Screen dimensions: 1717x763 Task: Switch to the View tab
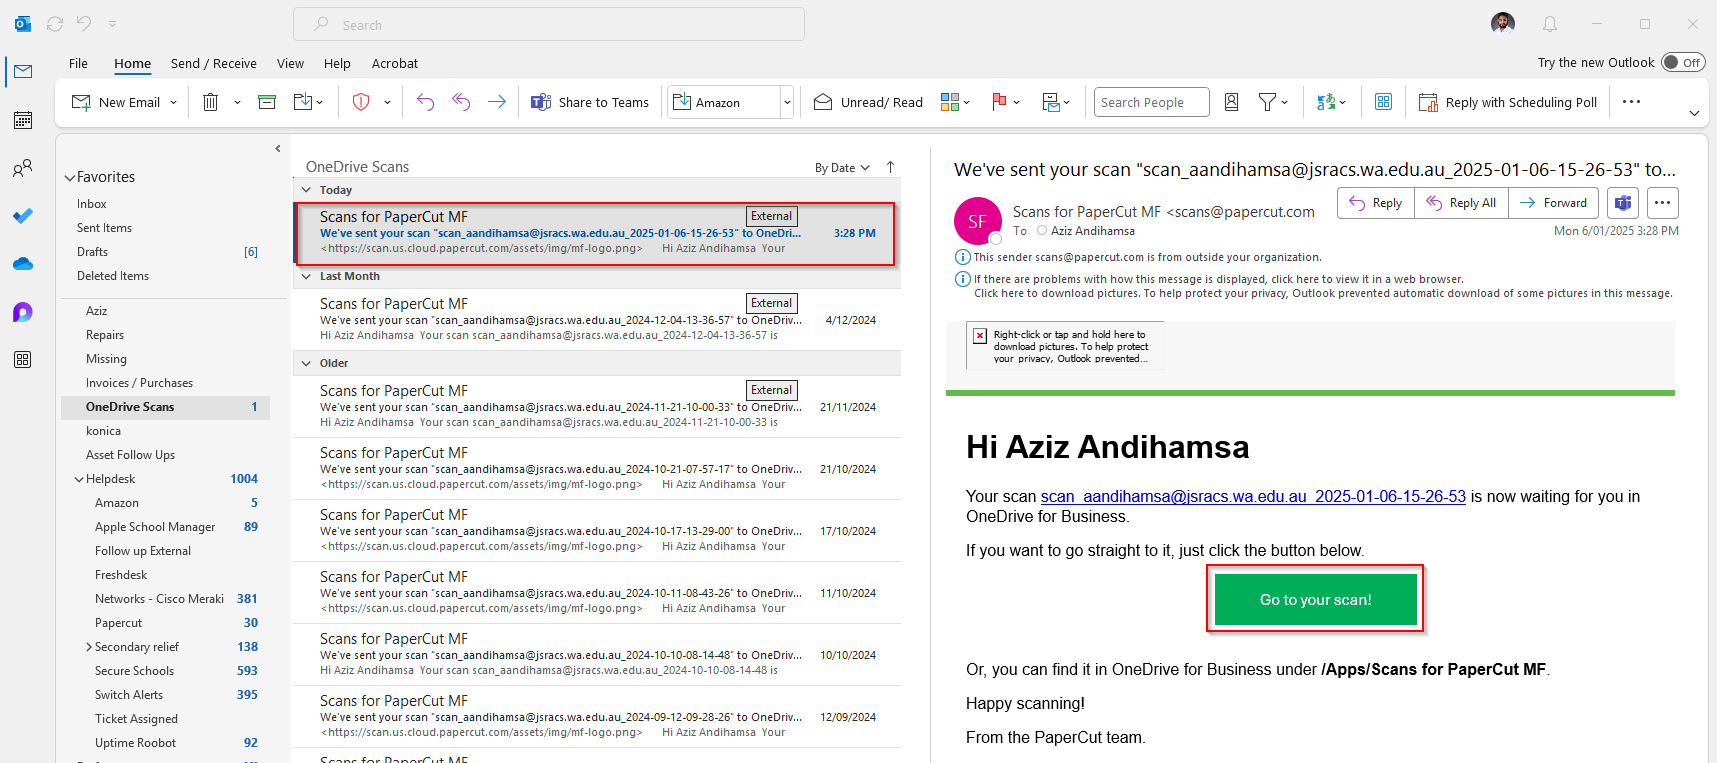(x=290, y=63)
